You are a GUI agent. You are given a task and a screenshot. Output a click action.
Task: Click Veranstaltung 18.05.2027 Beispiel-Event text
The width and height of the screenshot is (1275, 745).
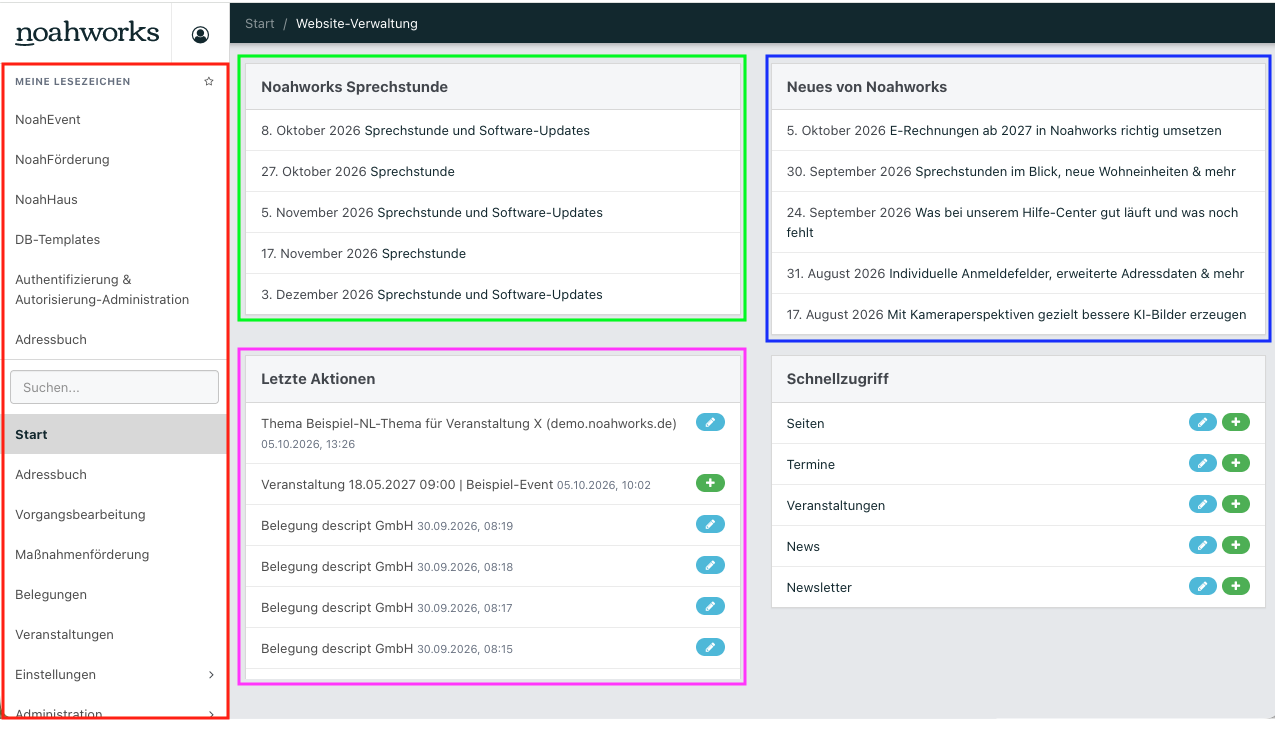[407, 485]
